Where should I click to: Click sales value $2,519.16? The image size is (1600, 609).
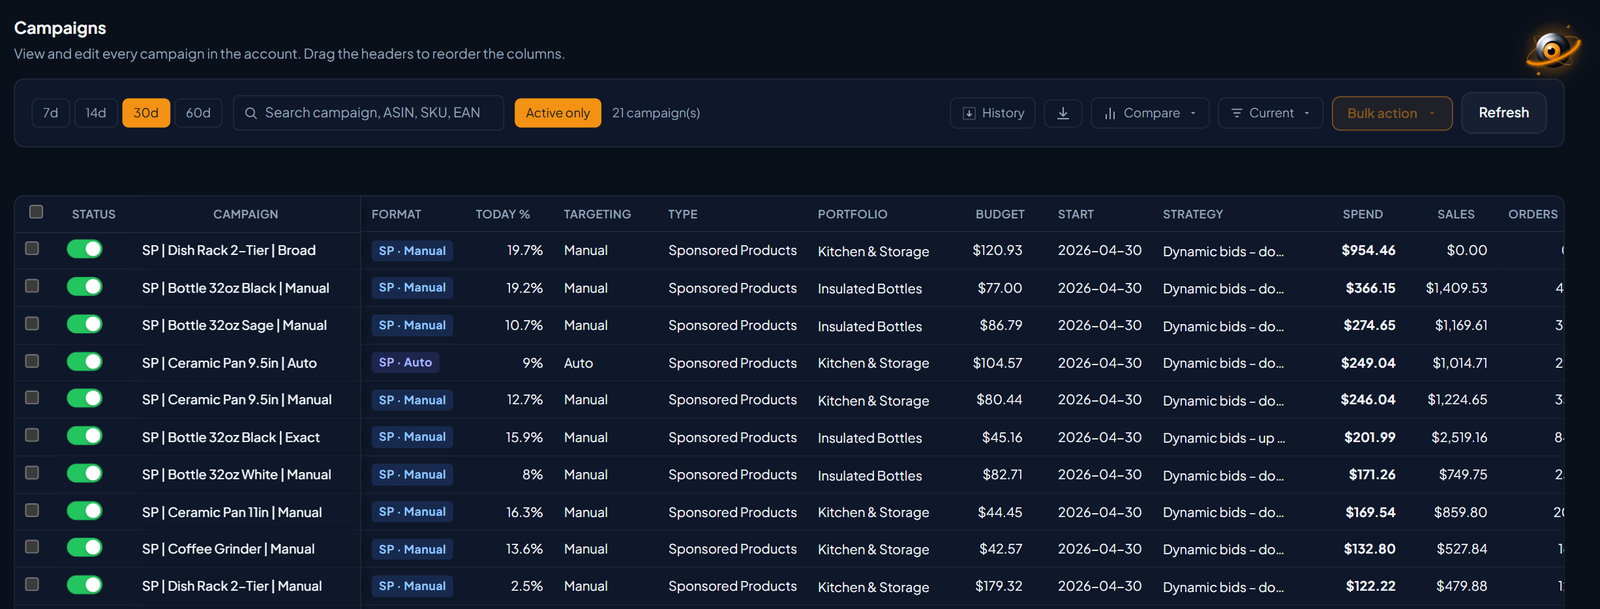[x=1459, y=437]
